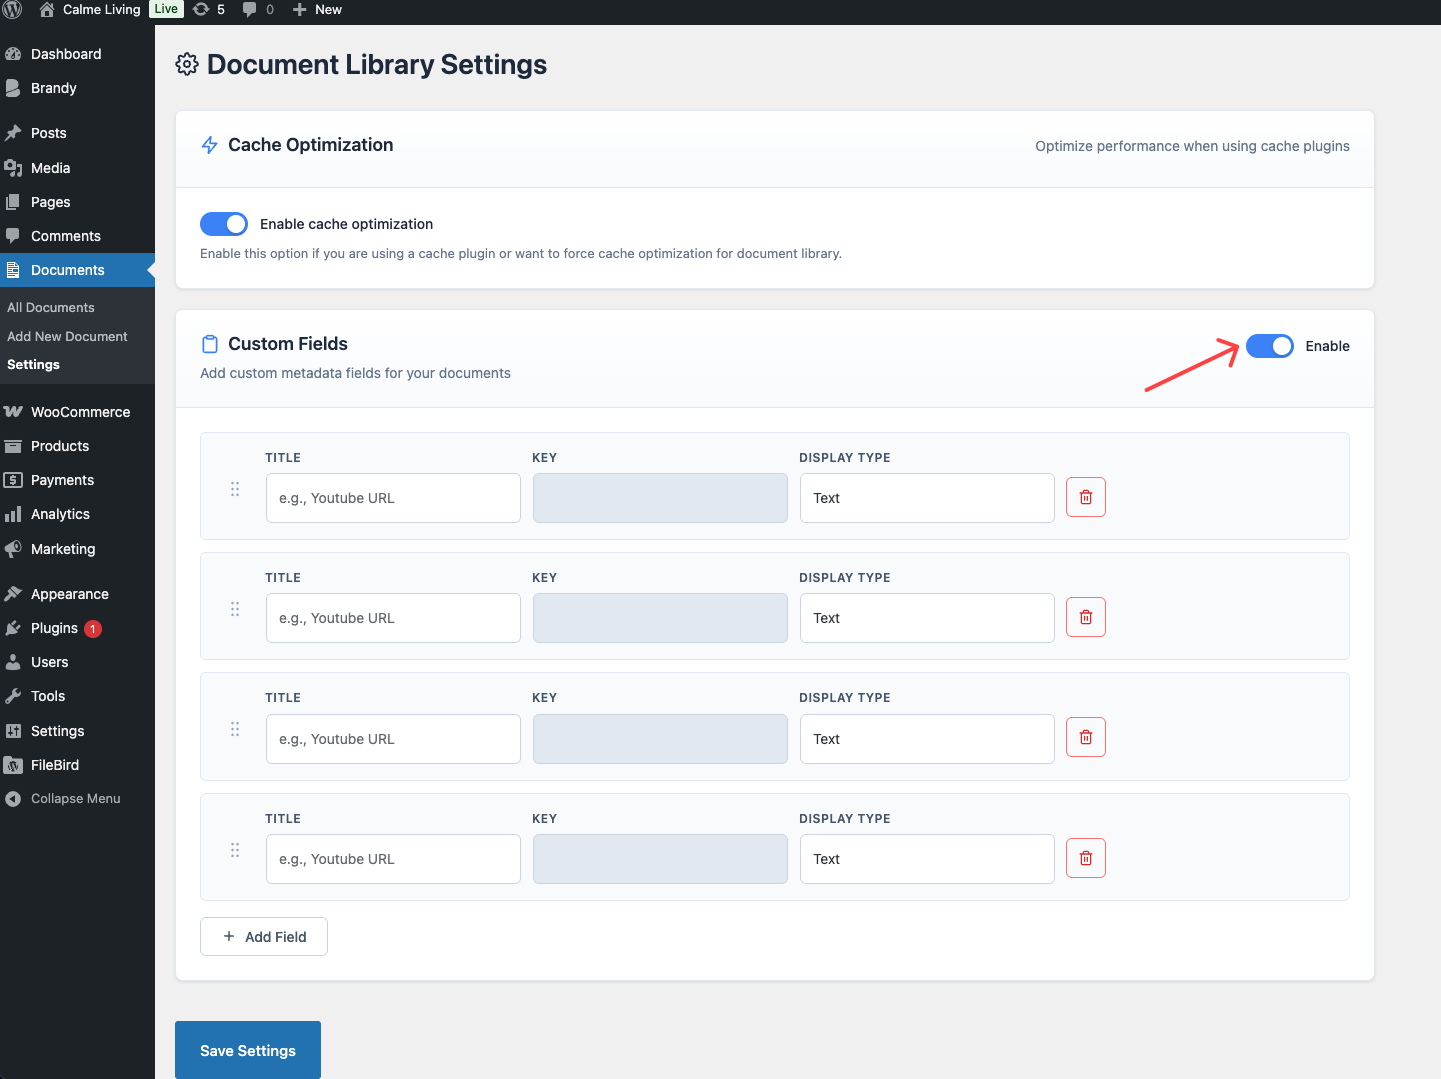This screenshot has height=1079, width=1441.
Task: Click the drag handle of the first field row
Action: point(235,489)
